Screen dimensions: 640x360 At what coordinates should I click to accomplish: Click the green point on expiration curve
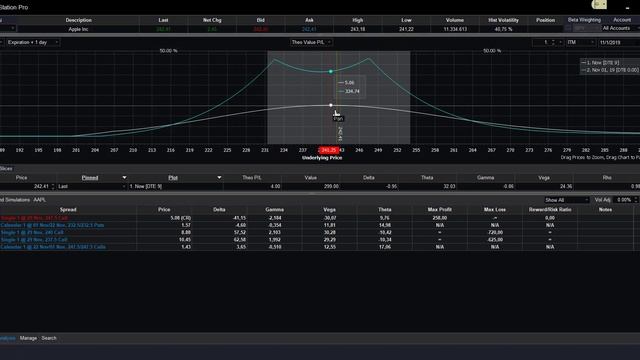[331, 71]
